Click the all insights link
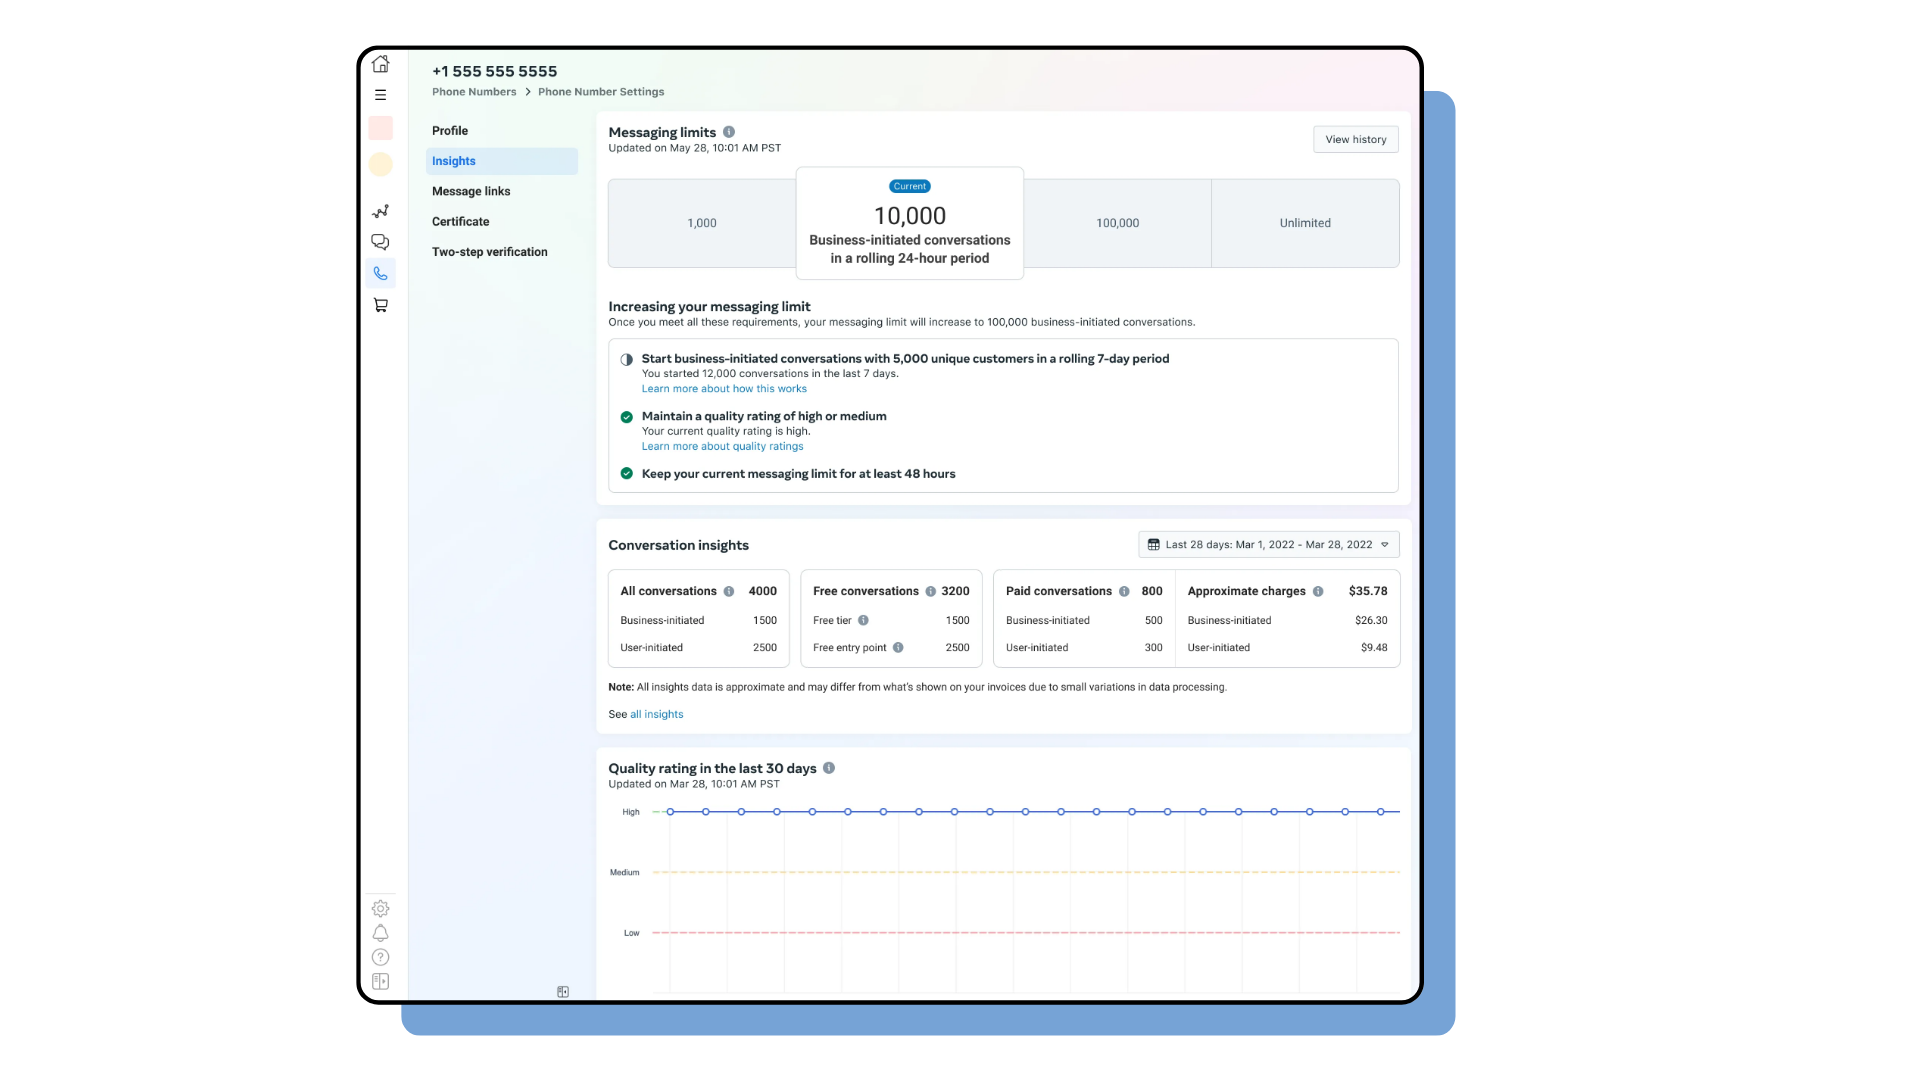Screen dimensions: 1920x1080 click(657, 713)
